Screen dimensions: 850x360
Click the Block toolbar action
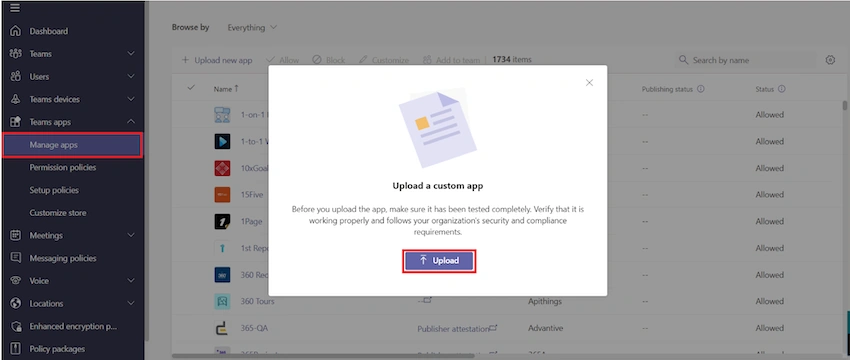[x=329, y=60]
